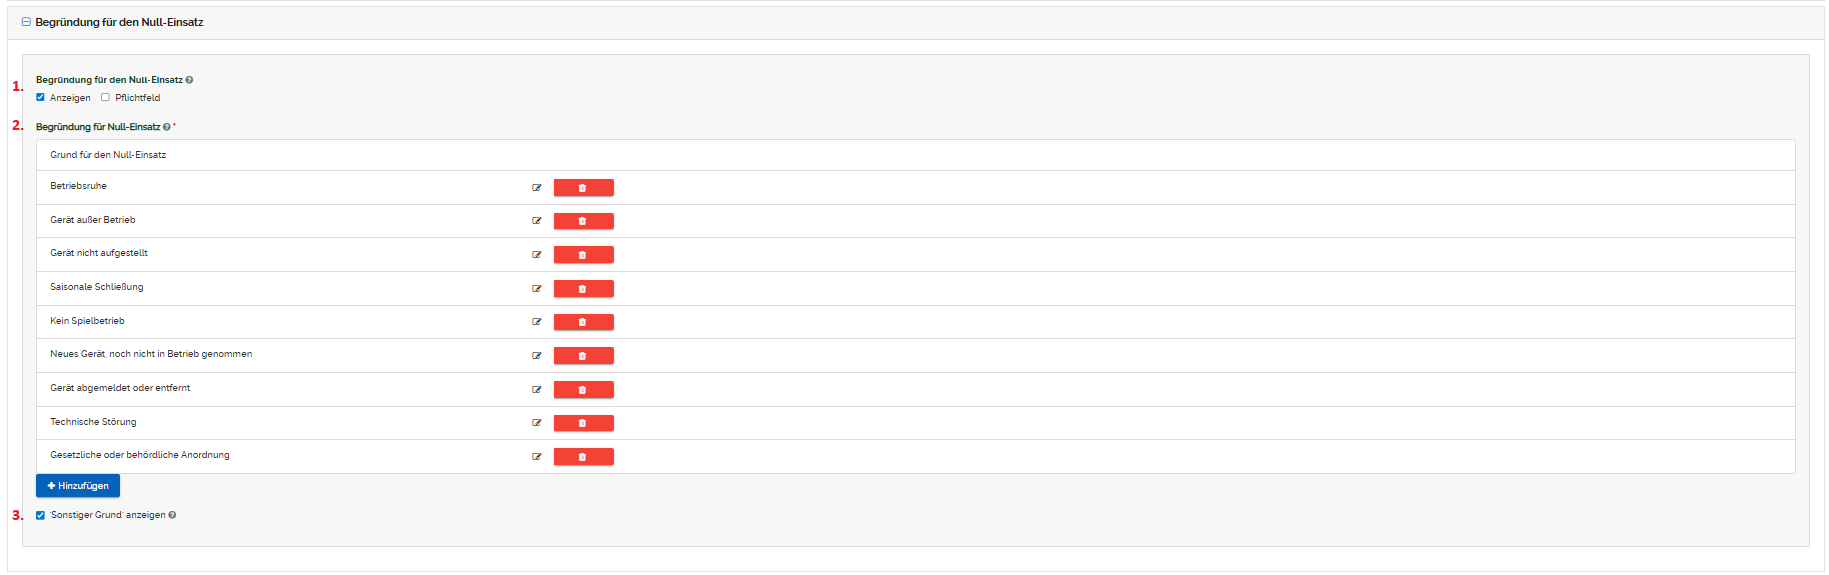
Task: Delete the Betriebsruhe entry
Action: pyautogui.click(x=583, y=188)
